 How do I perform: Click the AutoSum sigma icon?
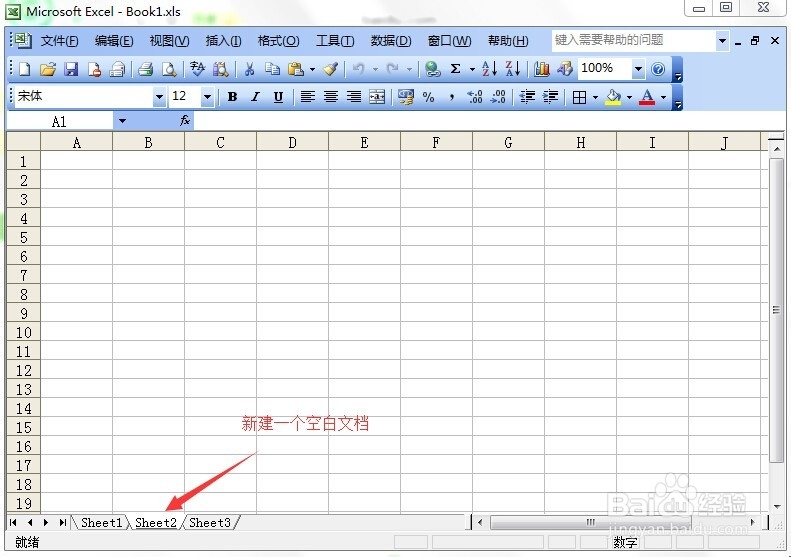coord(456,69)
